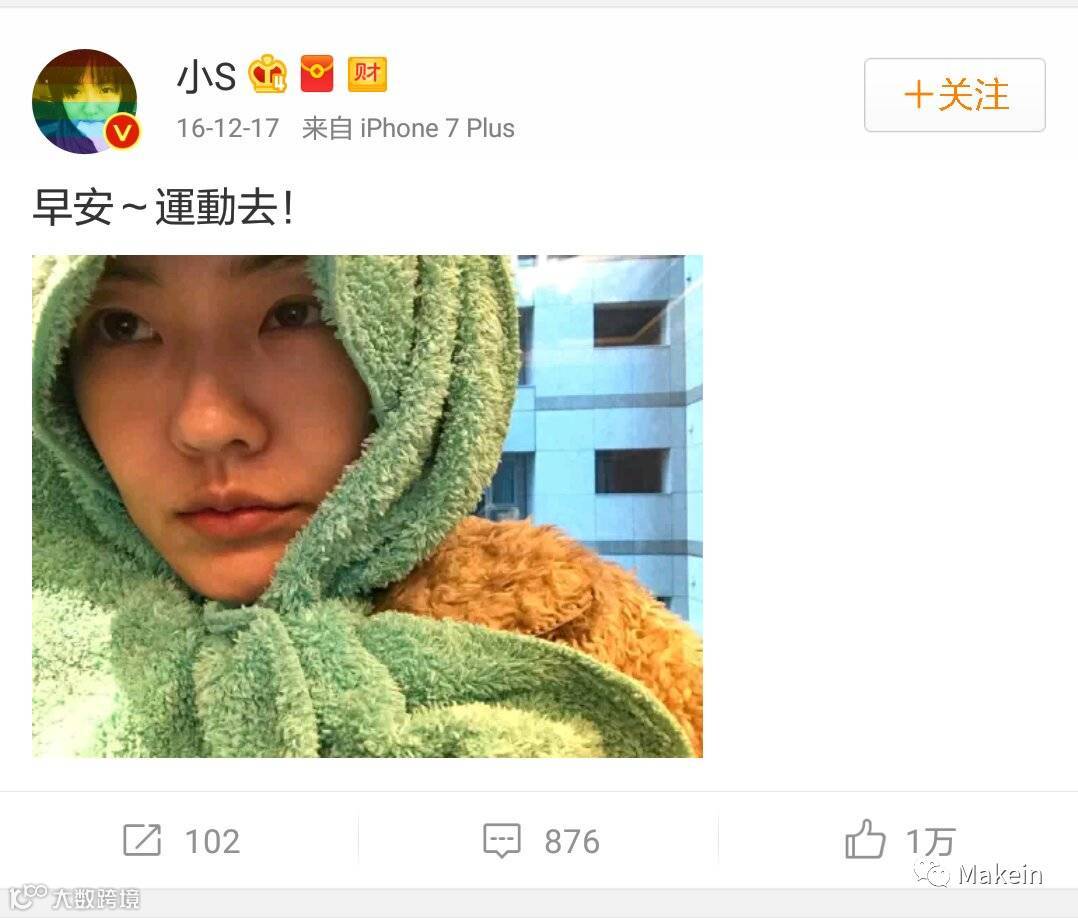View the 876 comments count
Image resolution: width=1078 pixels, height=918 pixels.
[572, 842]
